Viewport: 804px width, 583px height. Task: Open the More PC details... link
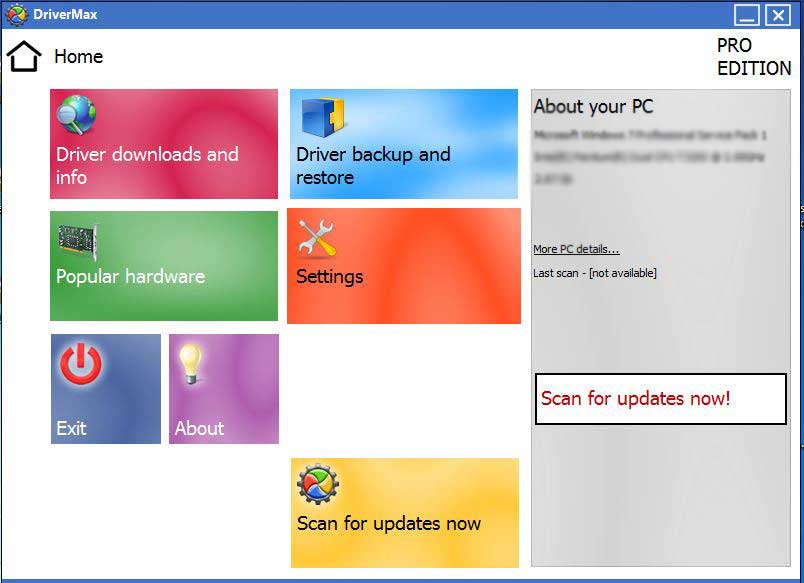(576, 249)
